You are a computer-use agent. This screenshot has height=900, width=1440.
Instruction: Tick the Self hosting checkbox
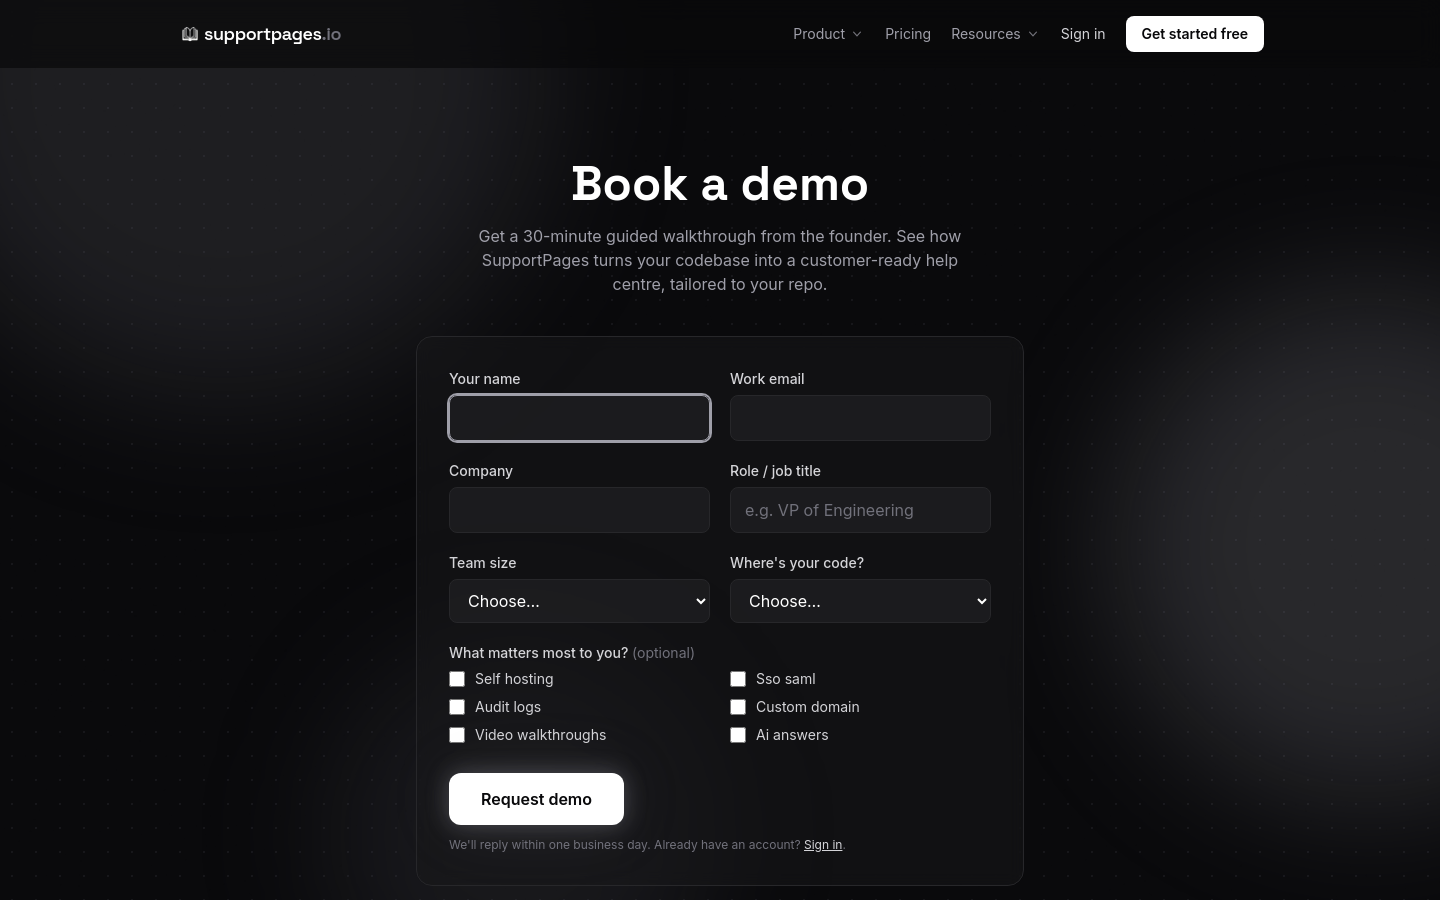tap(457, 679)
